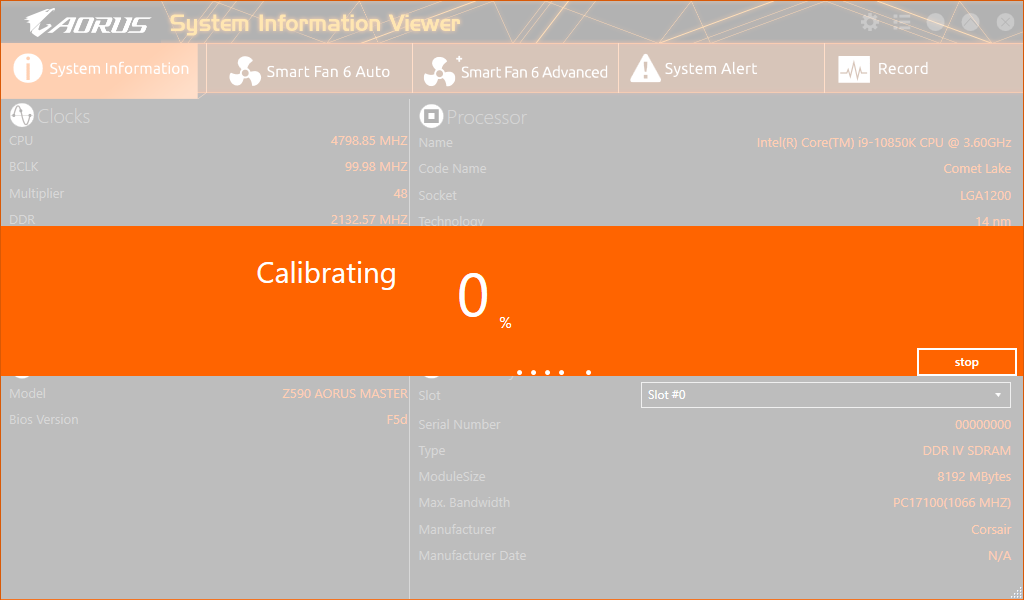Minimize the System Information Viewer window
The width and height of the screenshot is (1024, 600).
point(936,23)
